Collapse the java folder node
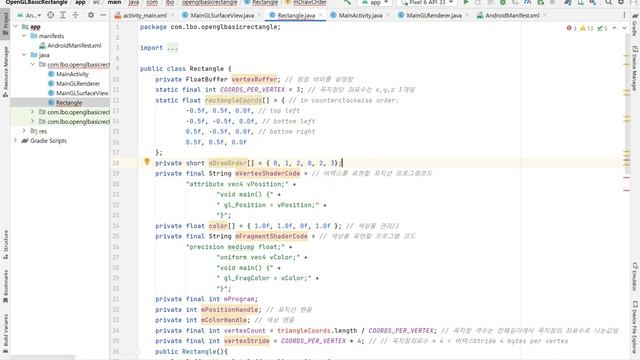This screenshot has width=640, height=360. tap(24, 55)
